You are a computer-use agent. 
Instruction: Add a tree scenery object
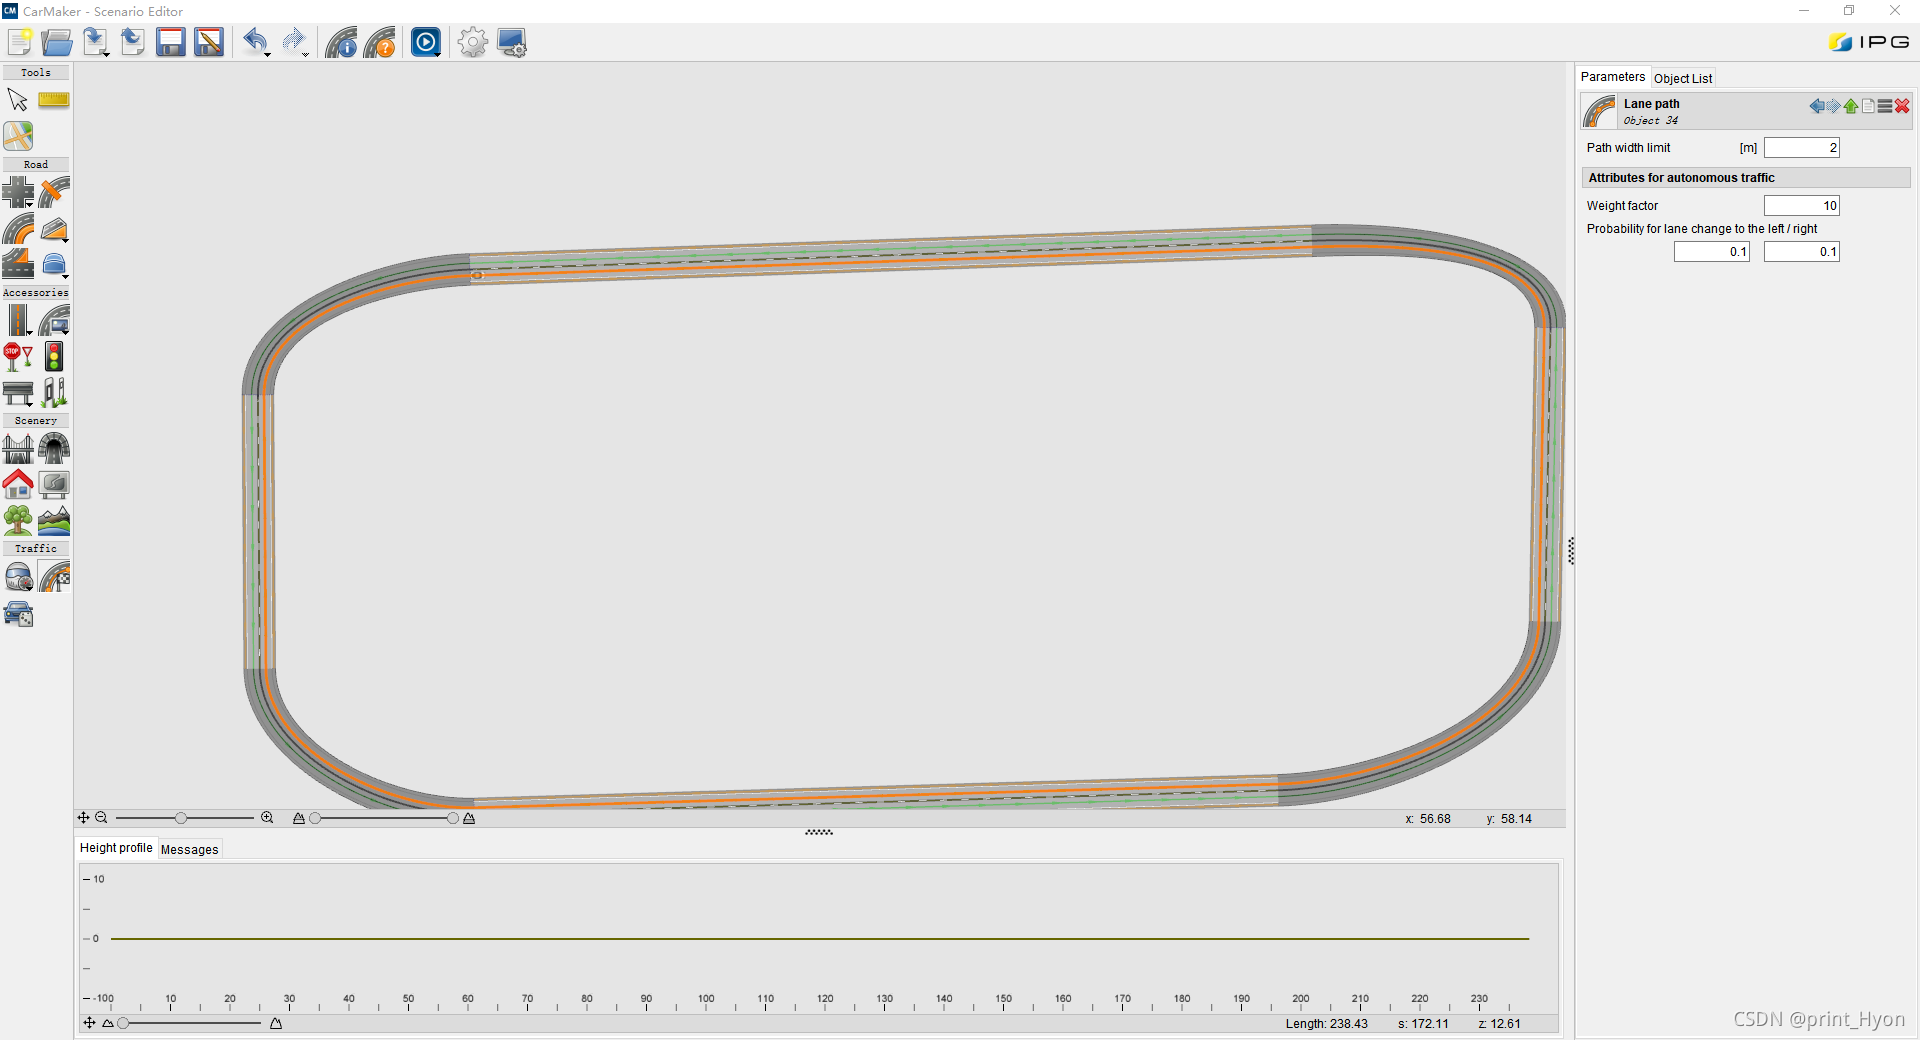pyautogui.click(x=18, y=520)
